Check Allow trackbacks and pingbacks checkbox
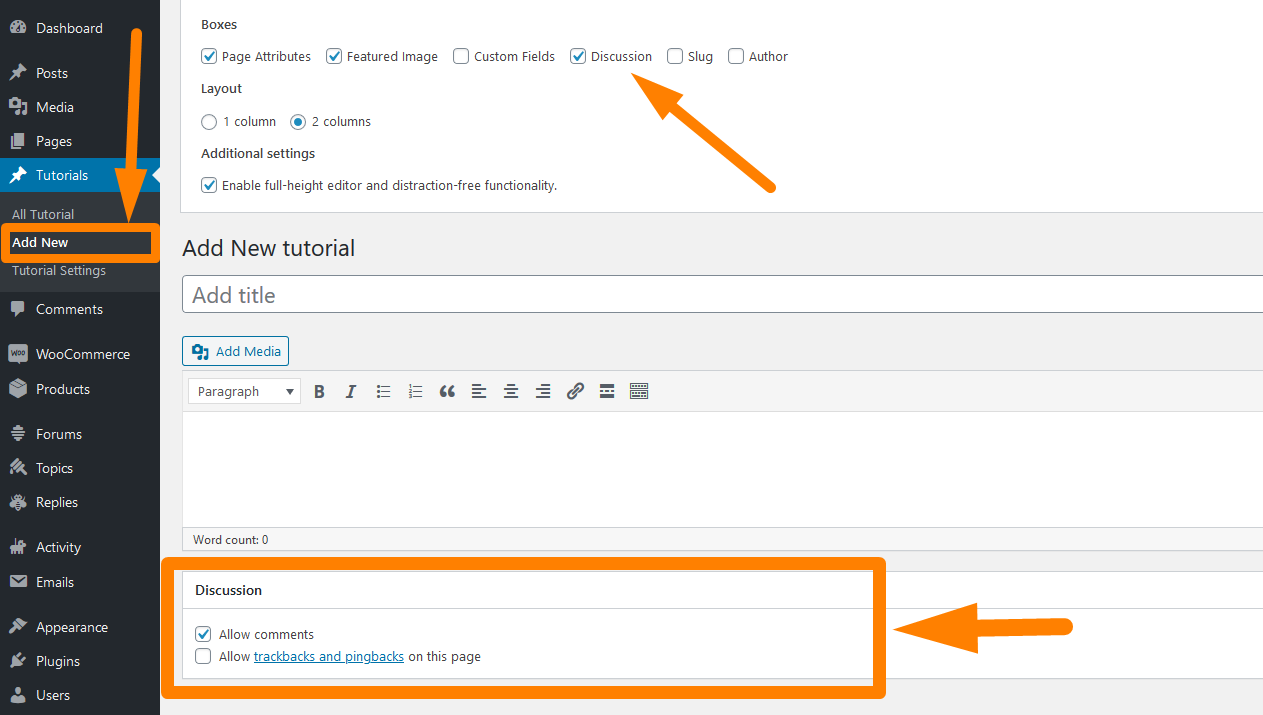Image resolution: width=1263 pixels, height=715 pixels. (203, 657)
